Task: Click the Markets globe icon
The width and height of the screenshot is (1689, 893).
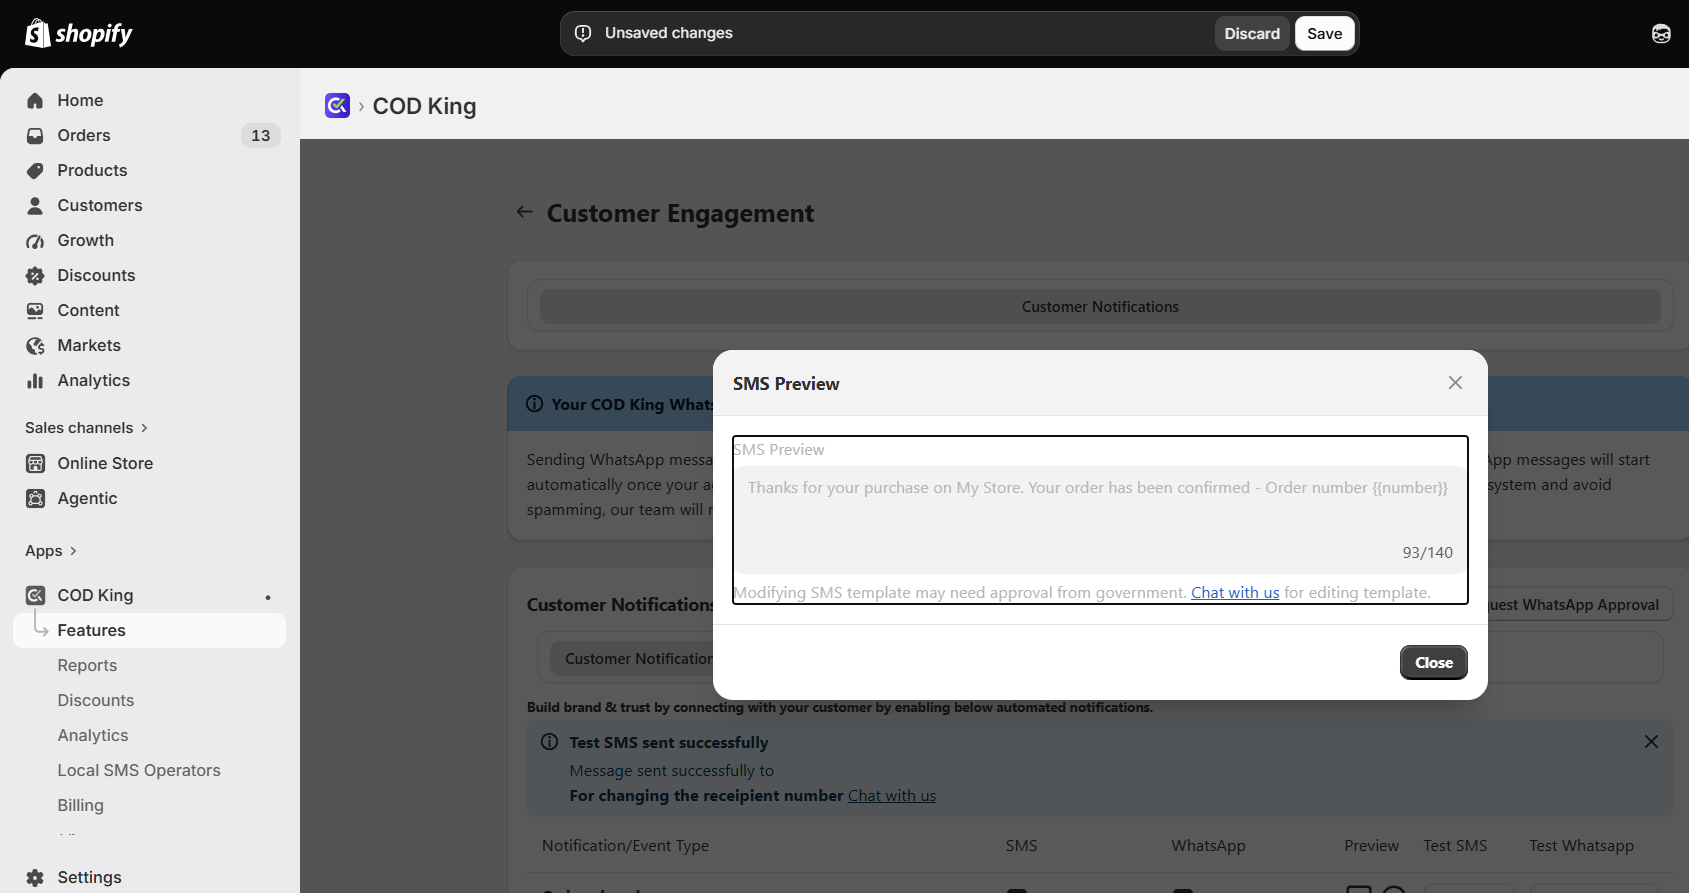Action: 35,345
